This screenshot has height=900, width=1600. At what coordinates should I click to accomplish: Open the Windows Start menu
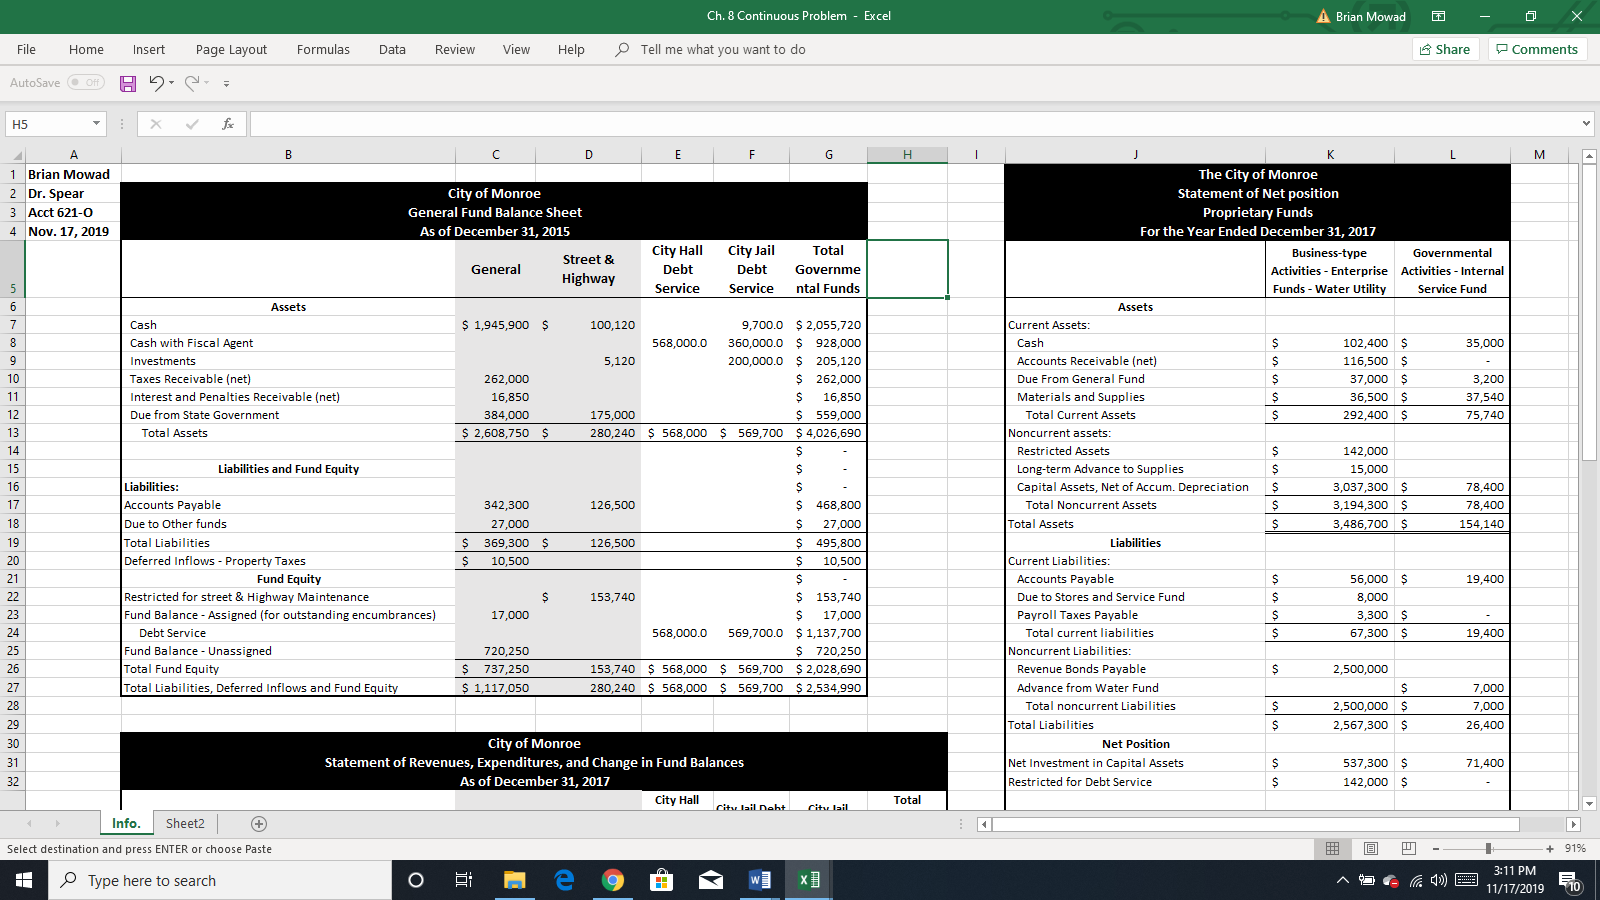click(x=24, y=880)
